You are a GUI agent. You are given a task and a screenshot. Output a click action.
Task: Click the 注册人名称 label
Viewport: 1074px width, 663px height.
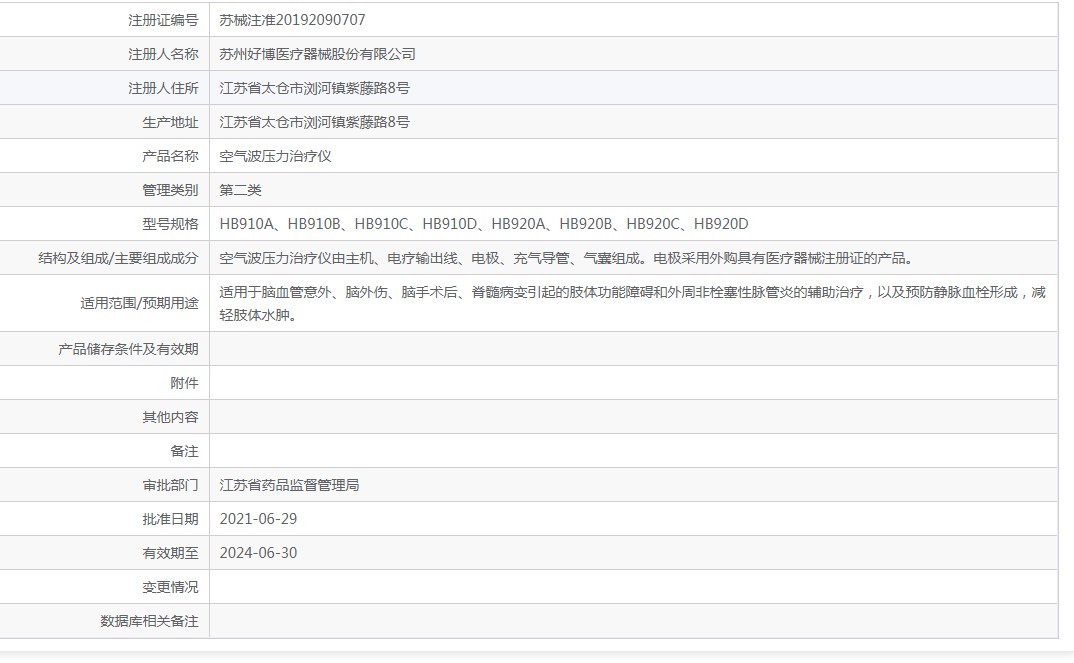click(163, 54)
